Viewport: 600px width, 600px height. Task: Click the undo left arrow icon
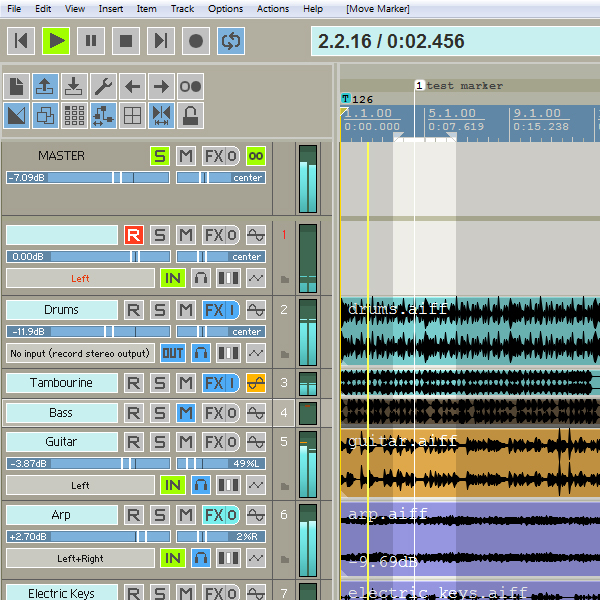coord(132,86)
